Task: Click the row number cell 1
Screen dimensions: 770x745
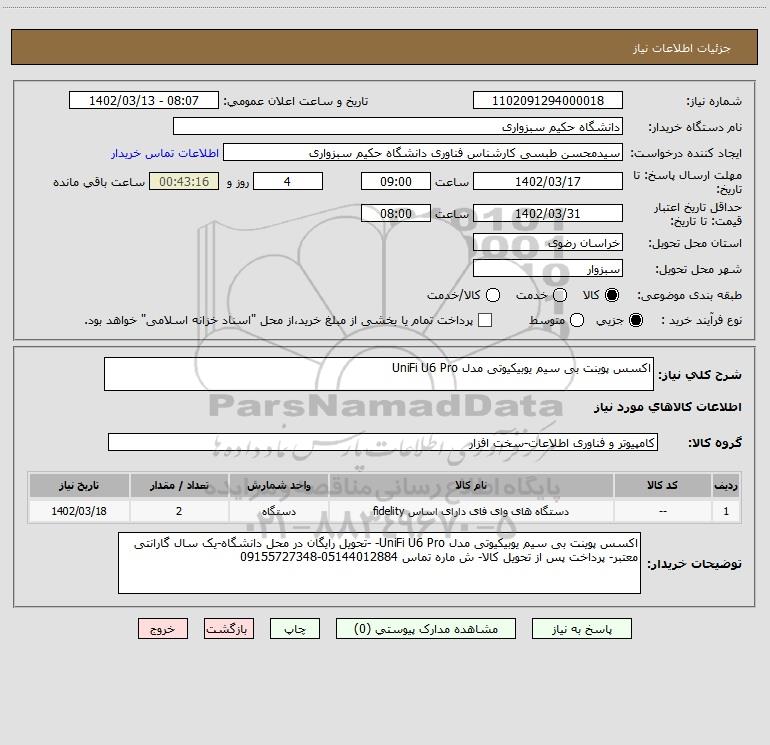Action: point(726,511)
